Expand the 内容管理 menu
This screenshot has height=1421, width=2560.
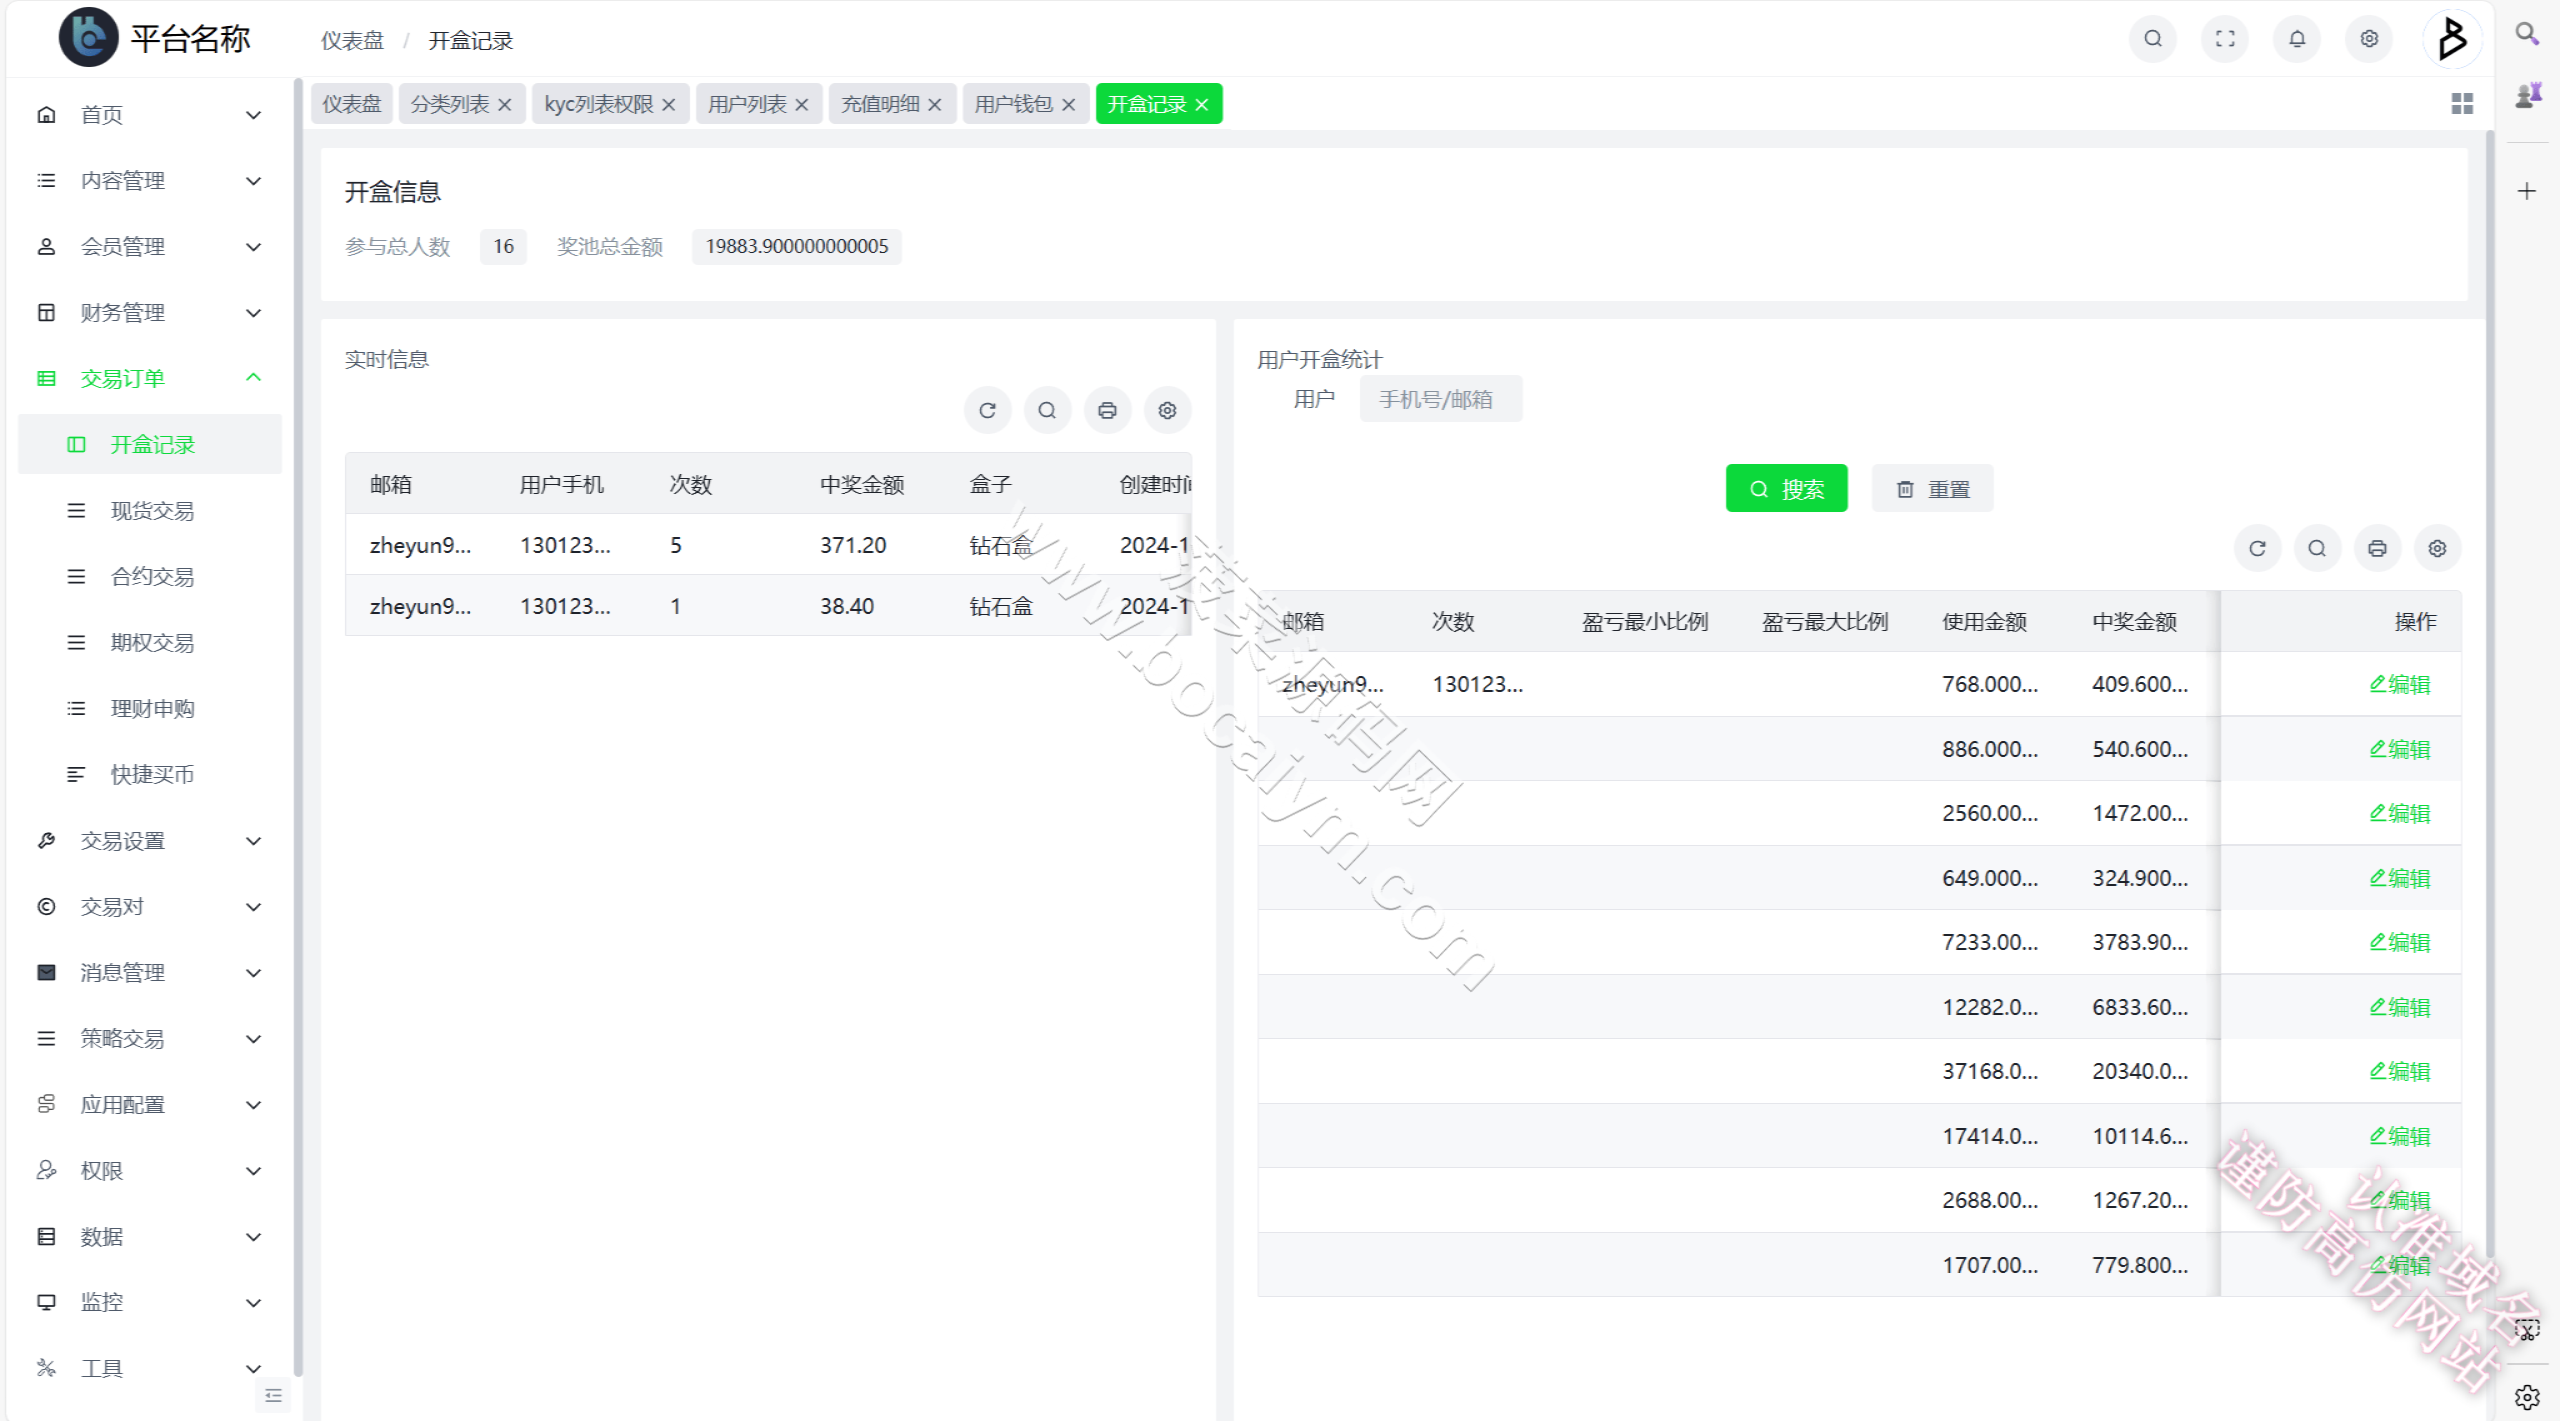(150, 181)
